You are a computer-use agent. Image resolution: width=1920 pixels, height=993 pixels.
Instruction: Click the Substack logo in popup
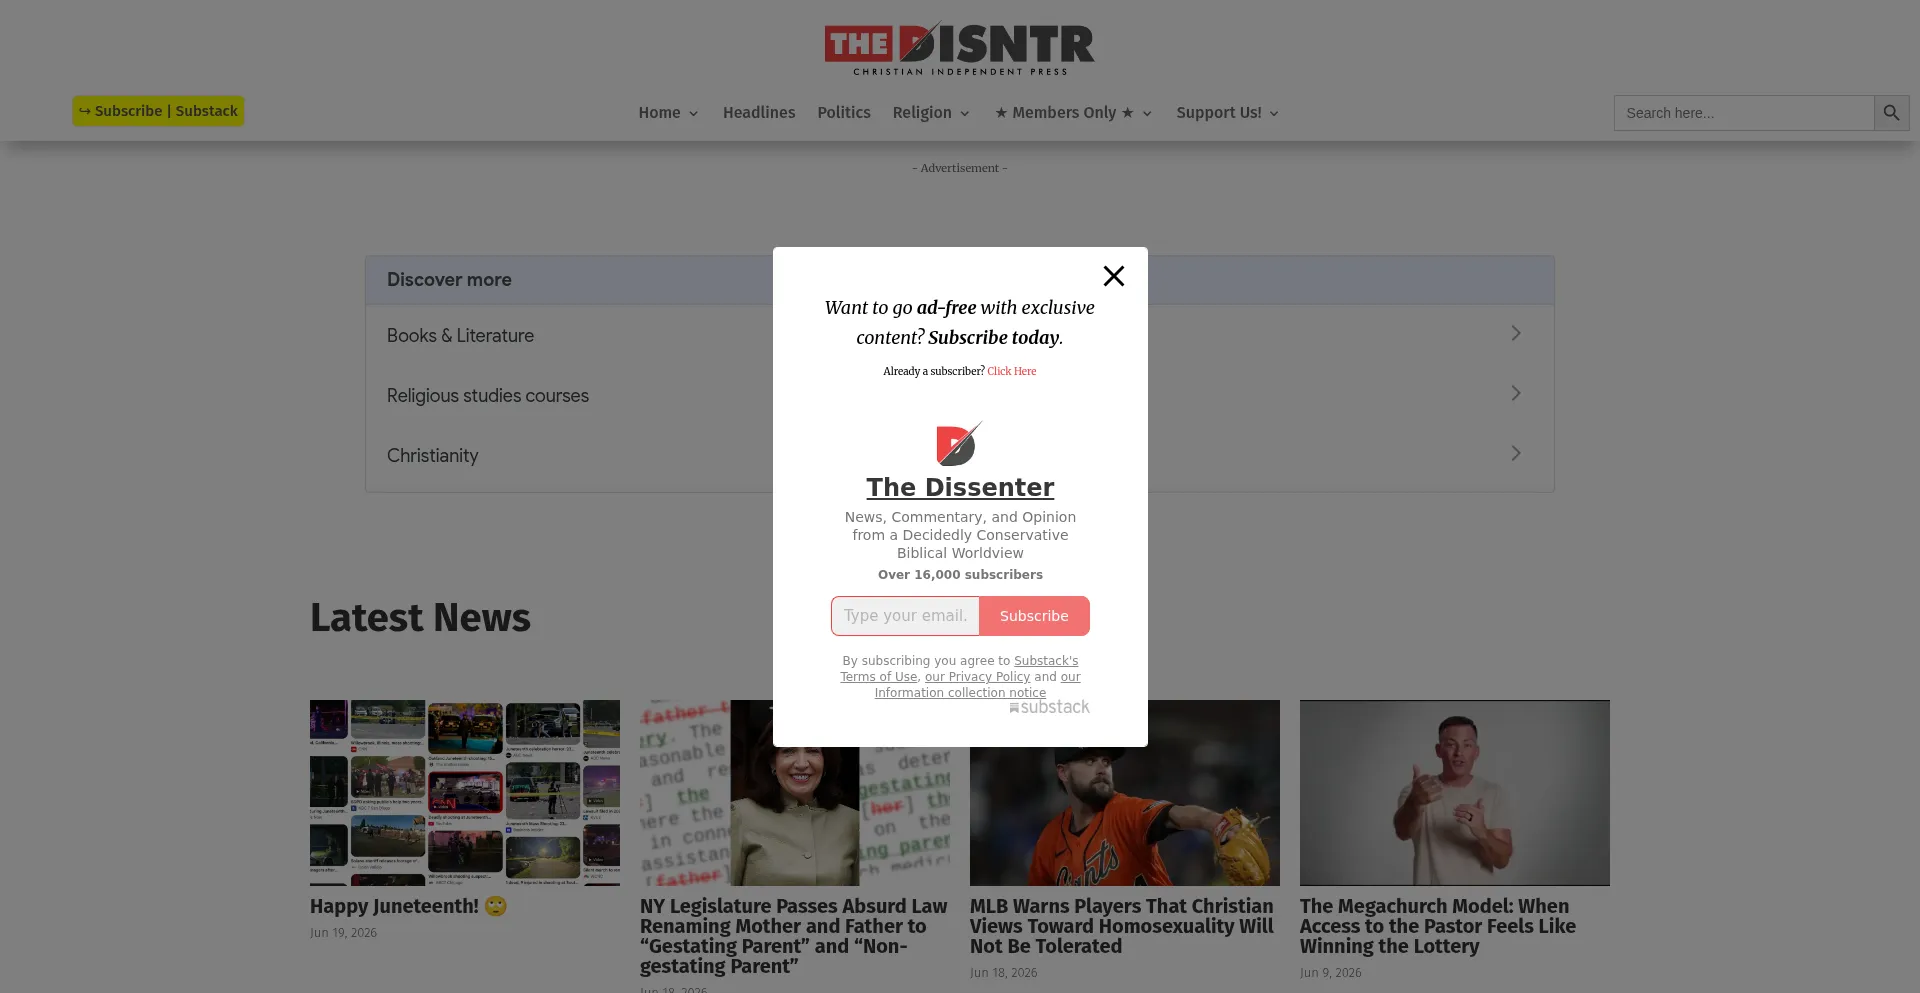[1049, 707]
